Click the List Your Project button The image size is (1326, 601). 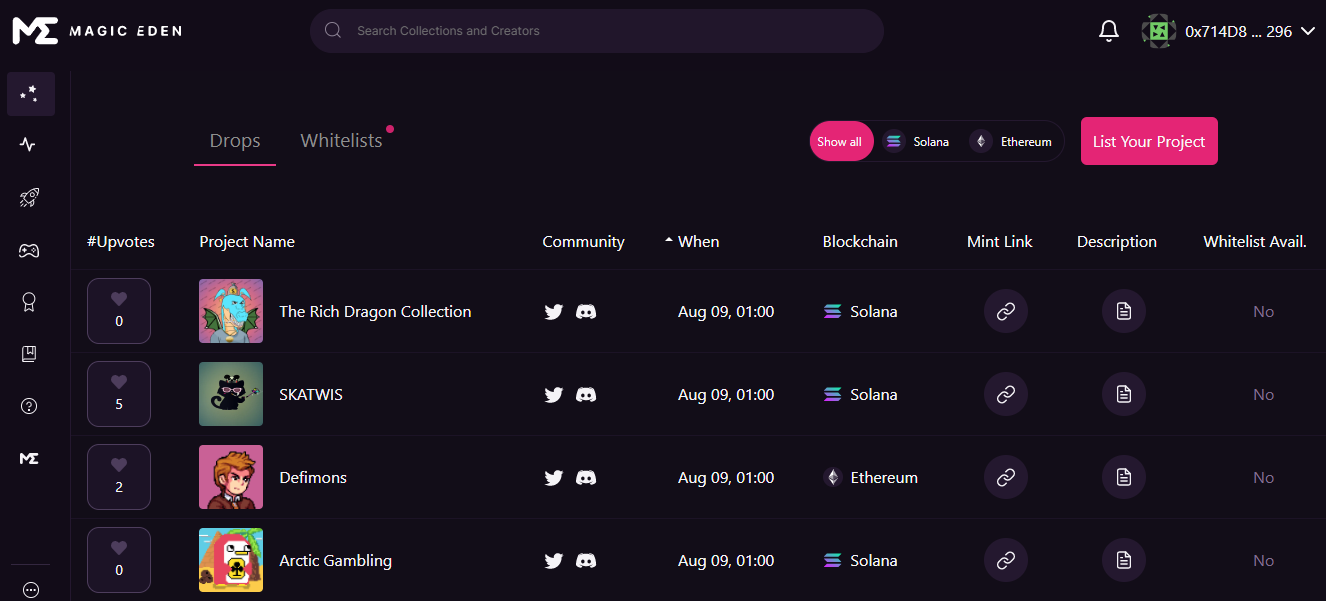(x=1149, y=141)
